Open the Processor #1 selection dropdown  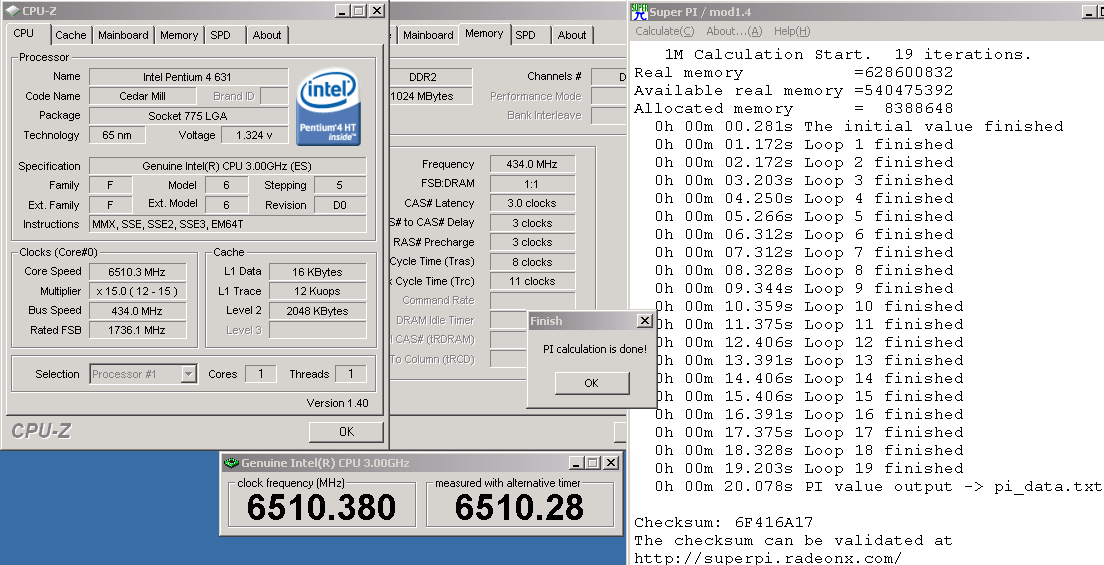point(188,374)
